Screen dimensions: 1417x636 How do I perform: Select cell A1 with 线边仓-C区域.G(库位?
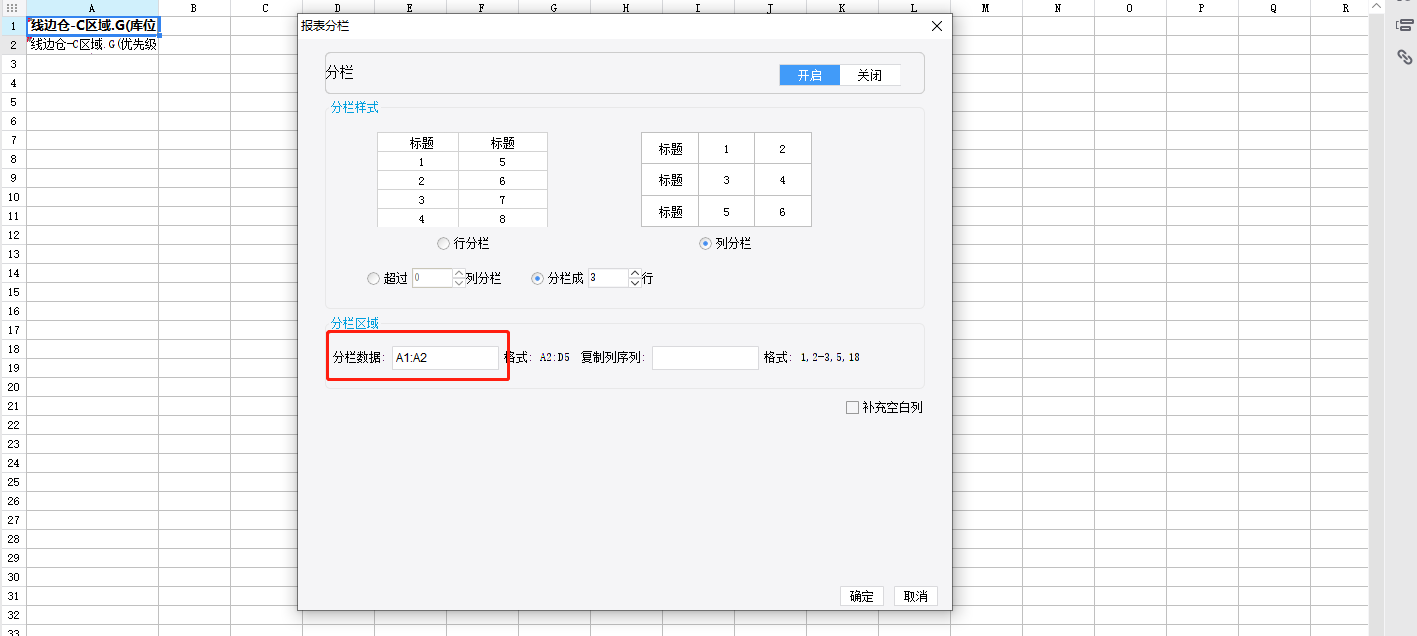point(92,25)
